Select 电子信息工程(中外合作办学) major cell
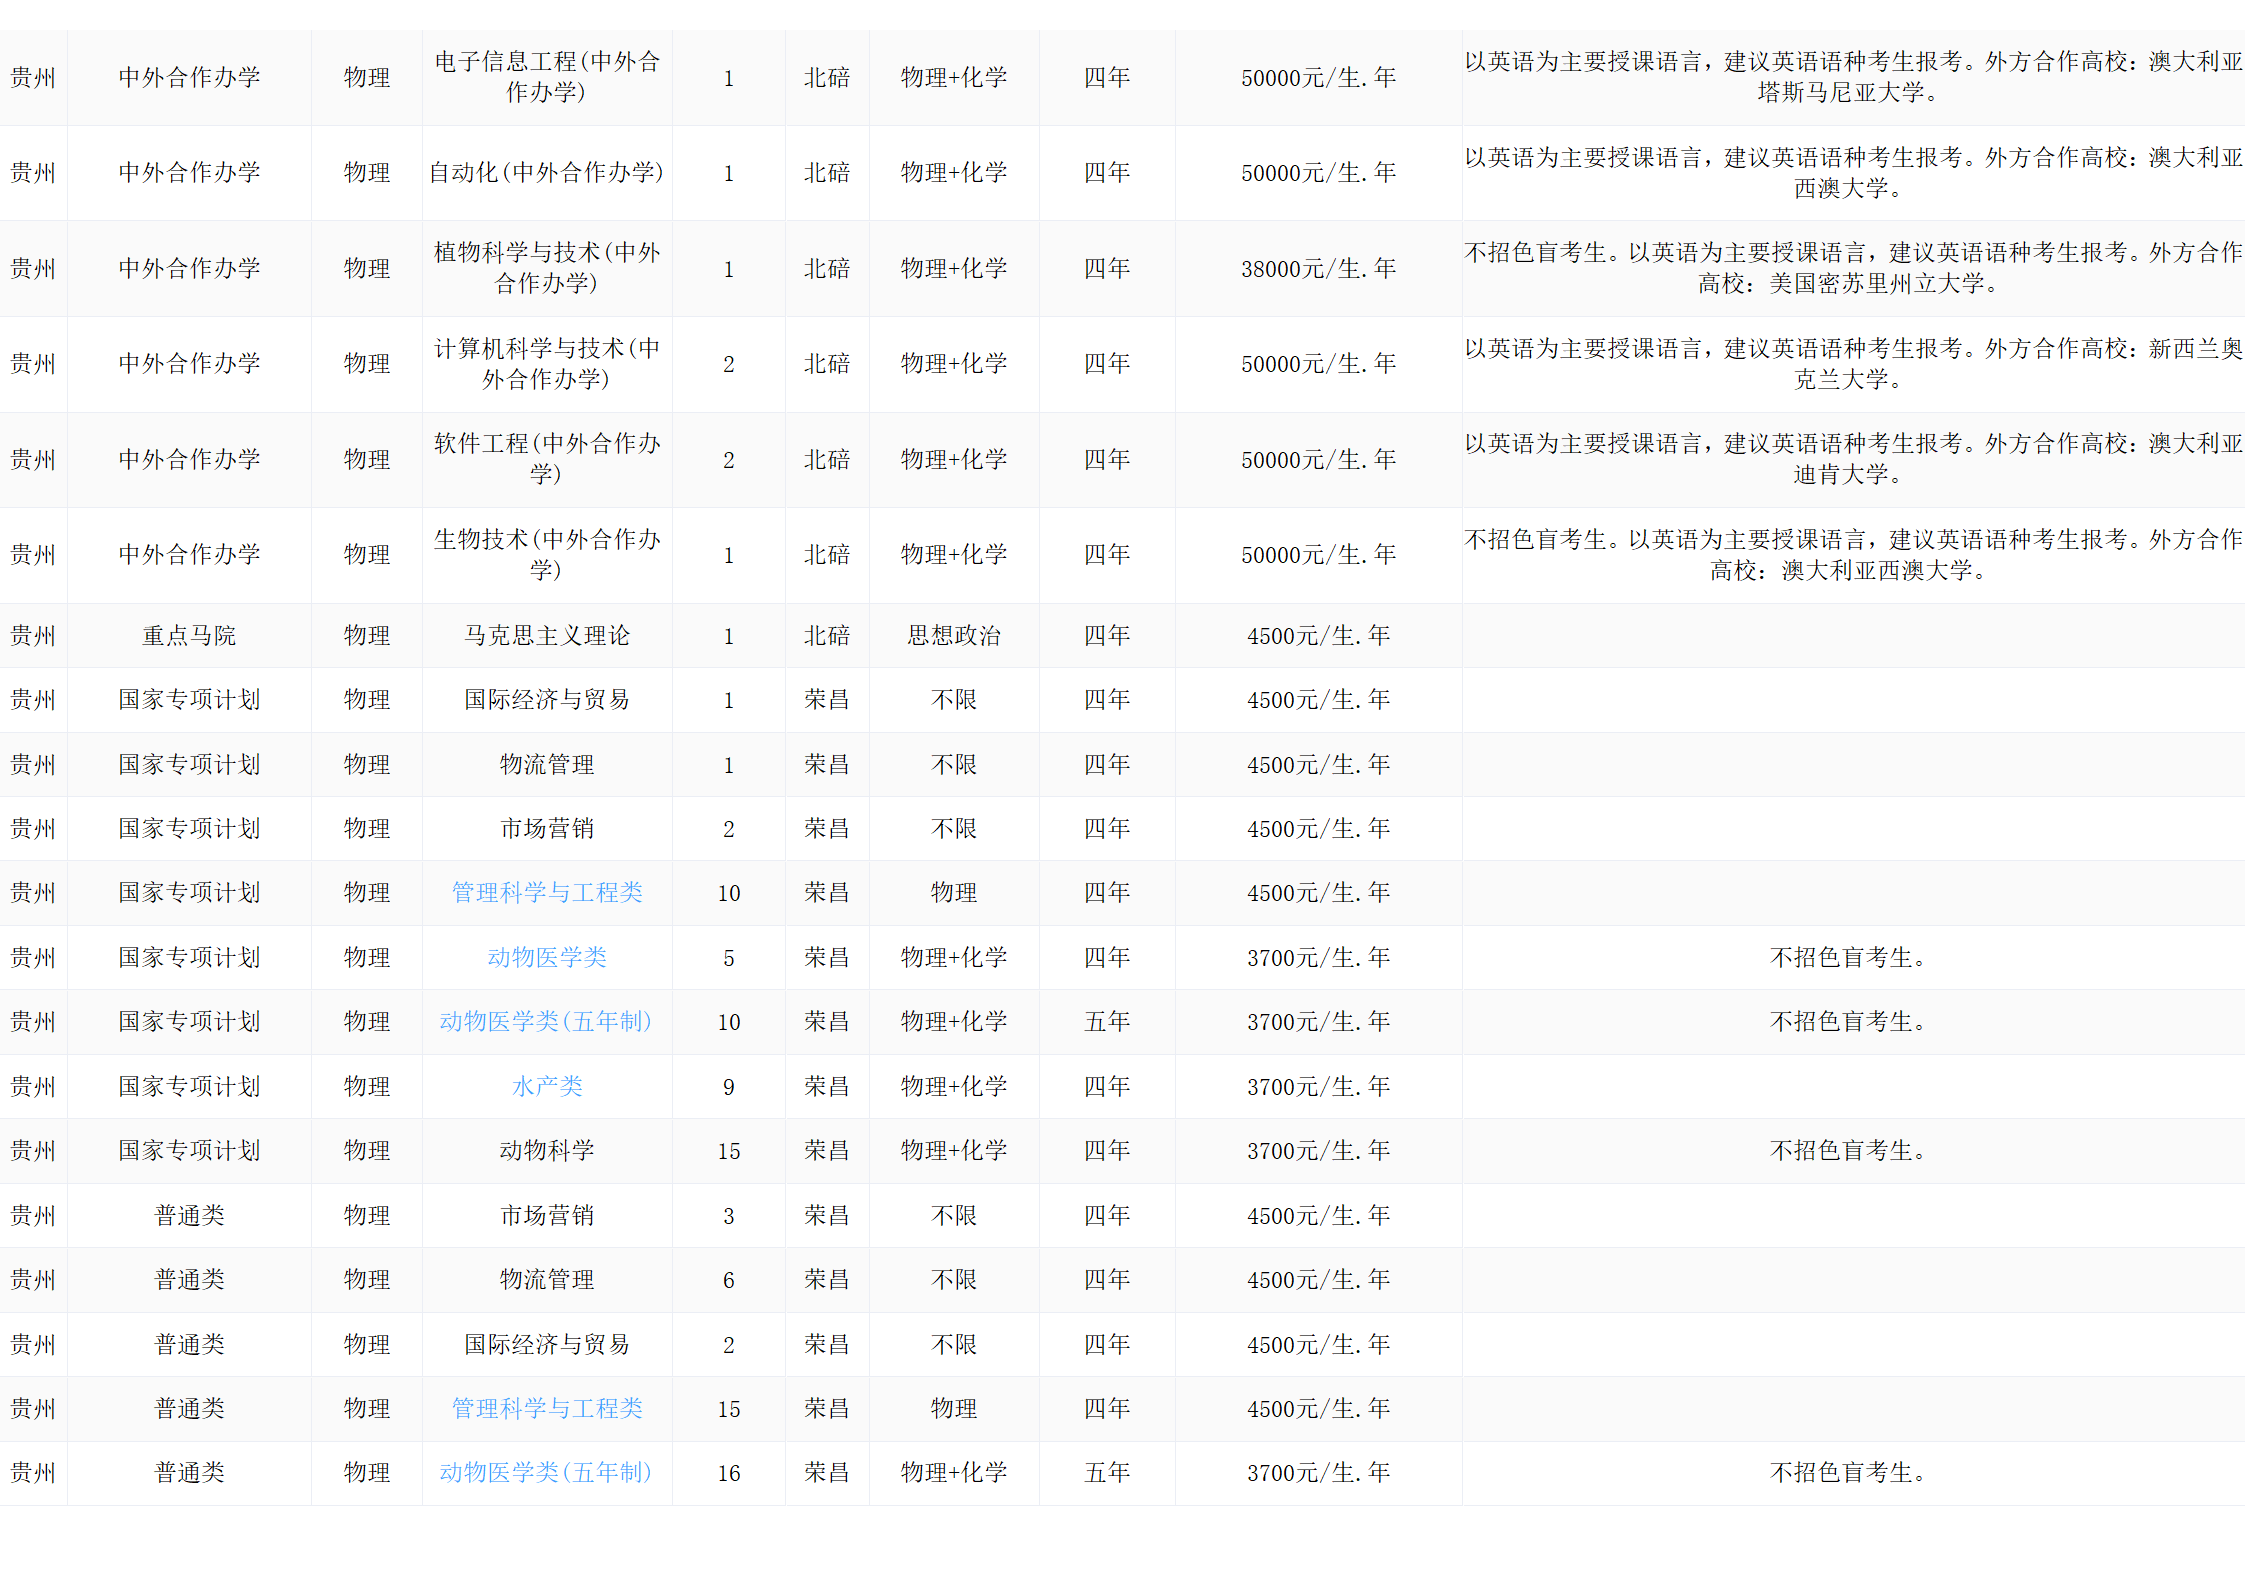The image size is (2245, 1587). 547,77
